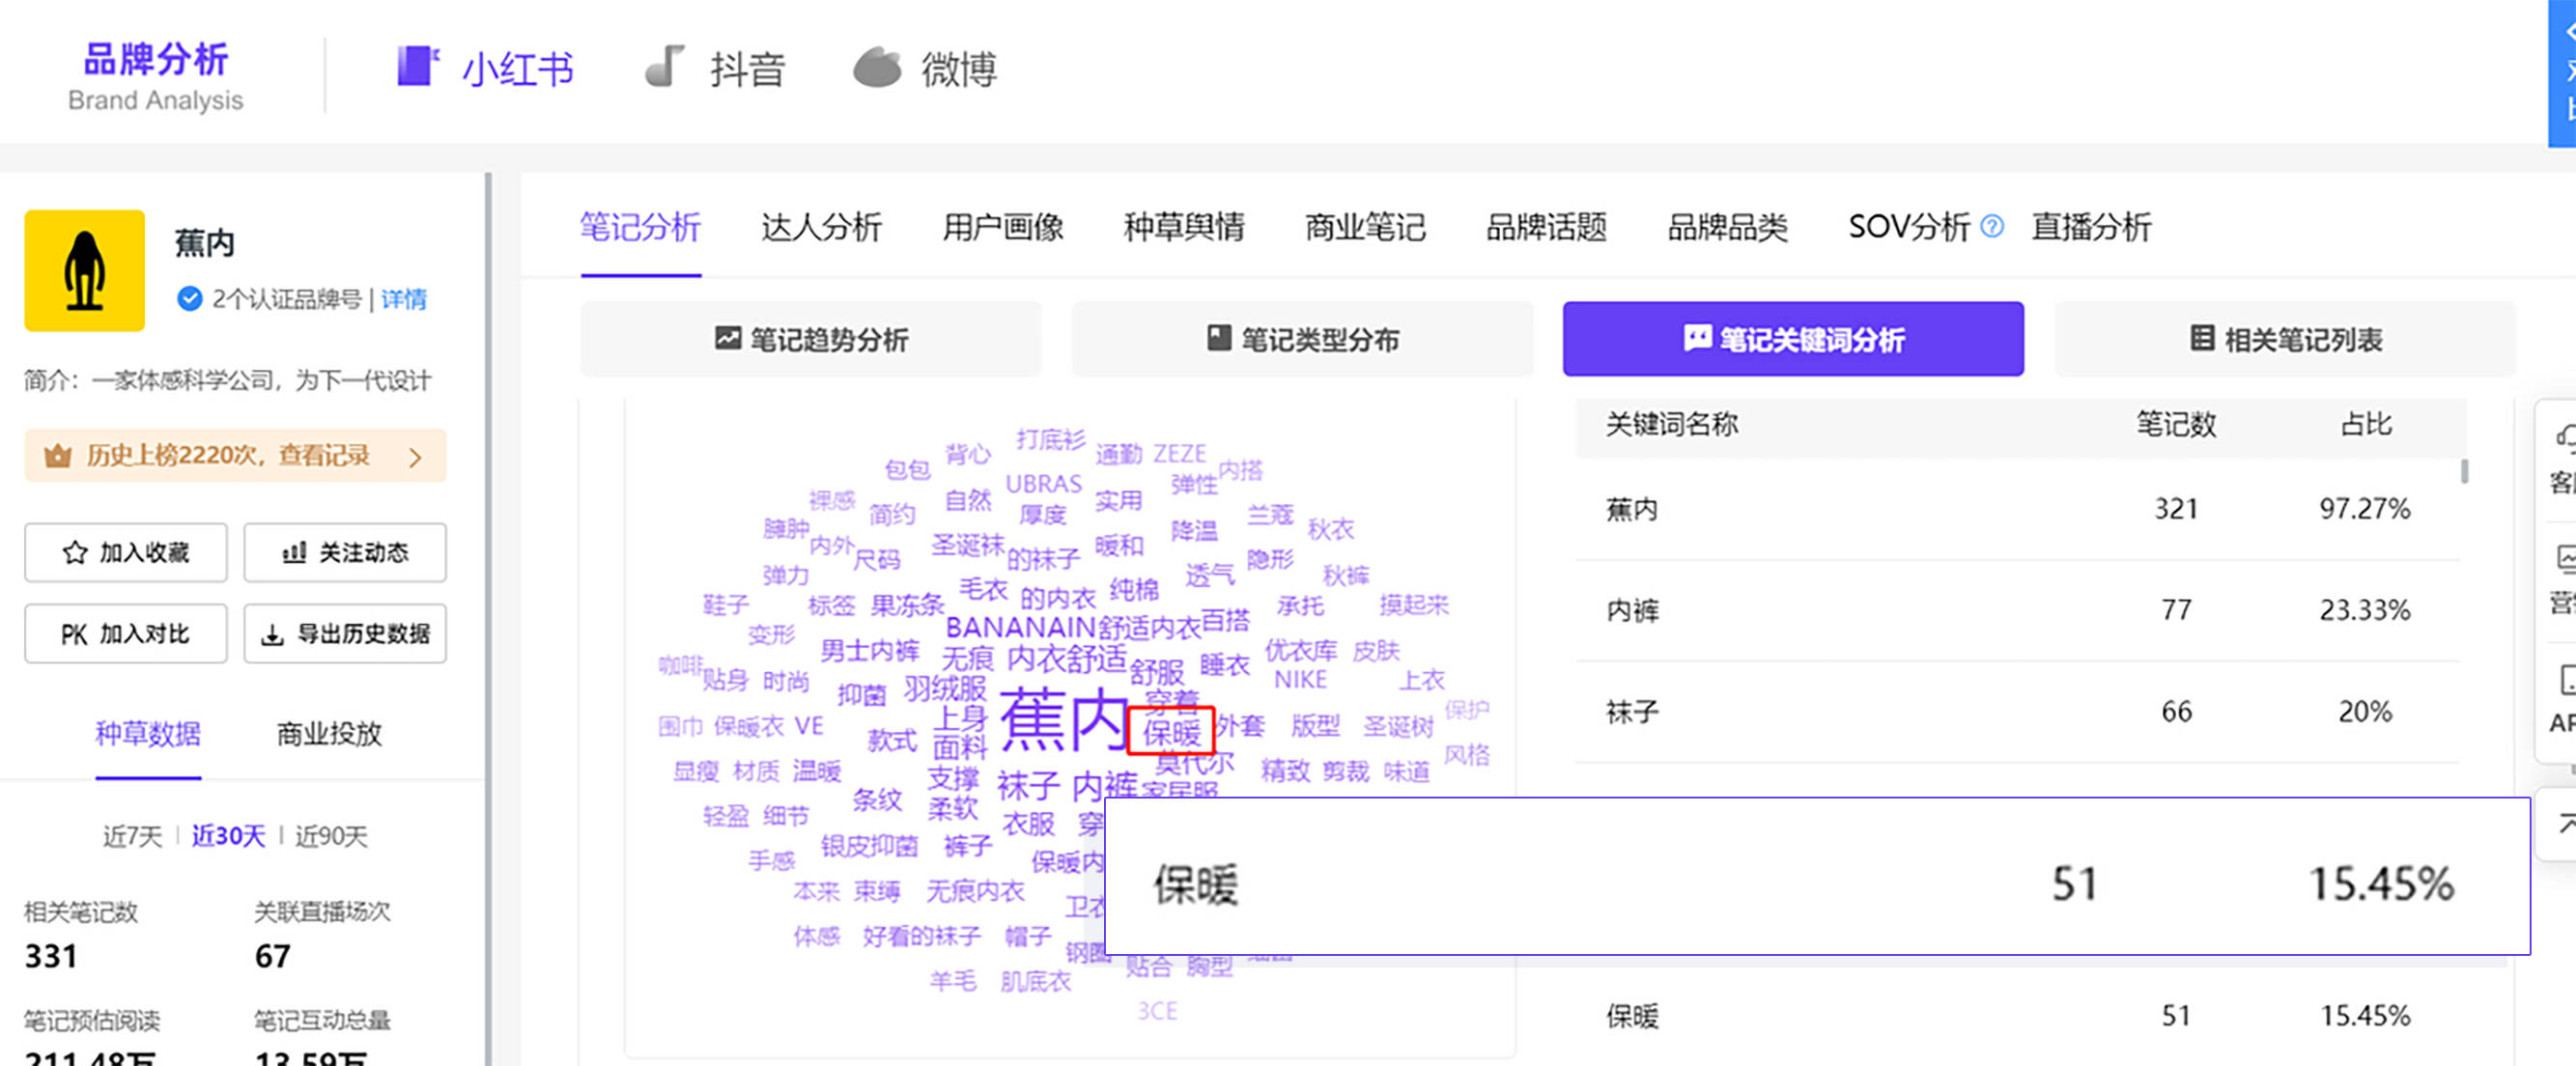Click the 品牌分析 Brand Analysis logo
Viewport: 2576px width, 1066px height.
[x=156, y=76]
